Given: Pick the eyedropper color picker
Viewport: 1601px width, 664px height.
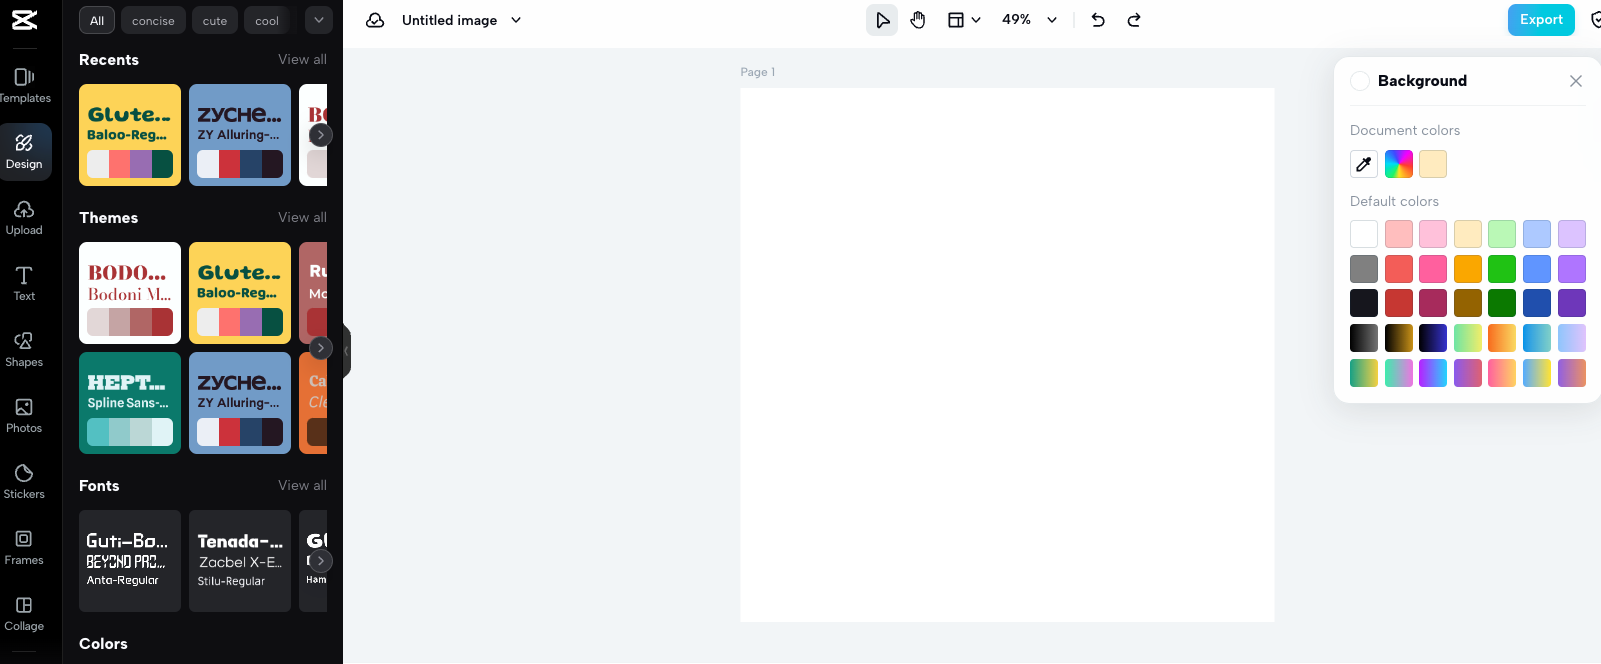Looking at the screenshot, I should 1364,164.
